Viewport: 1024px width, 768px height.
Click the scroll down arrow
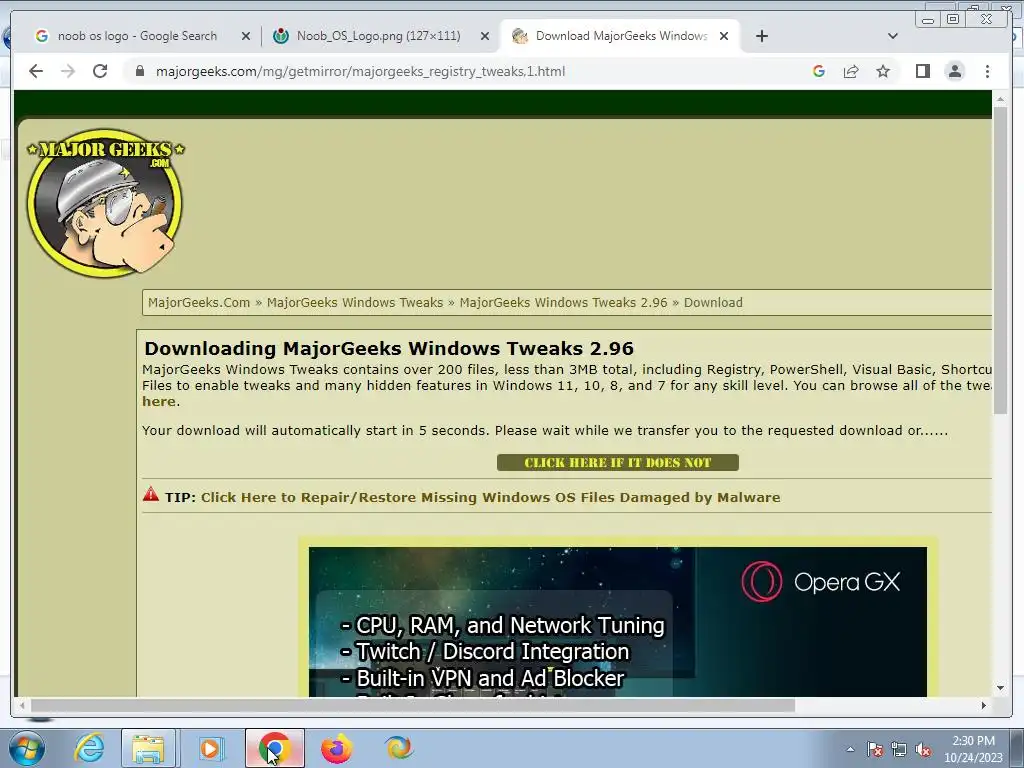(1000, 688)
